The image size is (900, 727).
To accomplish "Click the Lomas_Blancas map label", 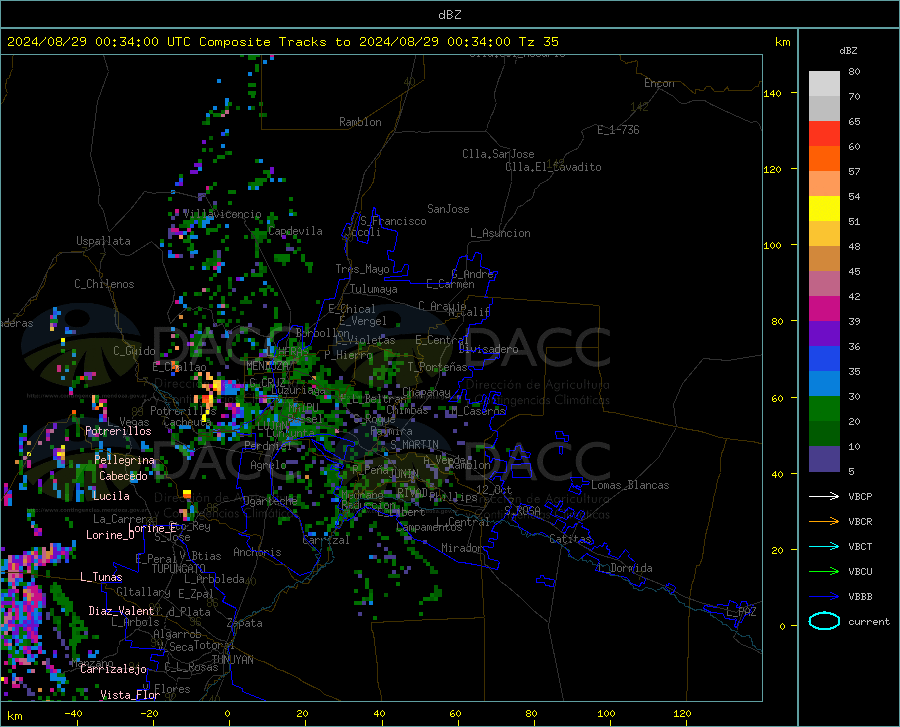I will (630, 485).
